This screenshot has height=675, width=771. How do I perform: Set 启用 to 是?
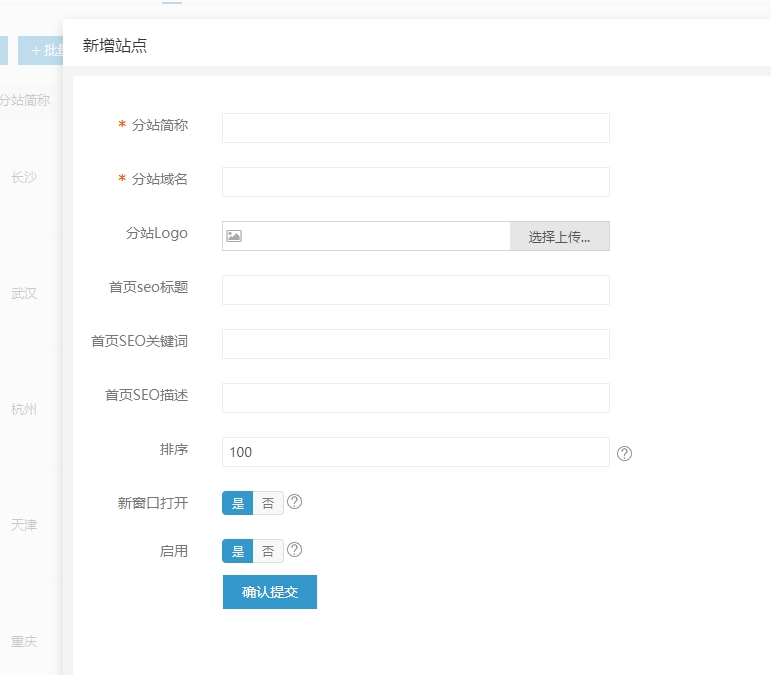(x=238, y=551)
